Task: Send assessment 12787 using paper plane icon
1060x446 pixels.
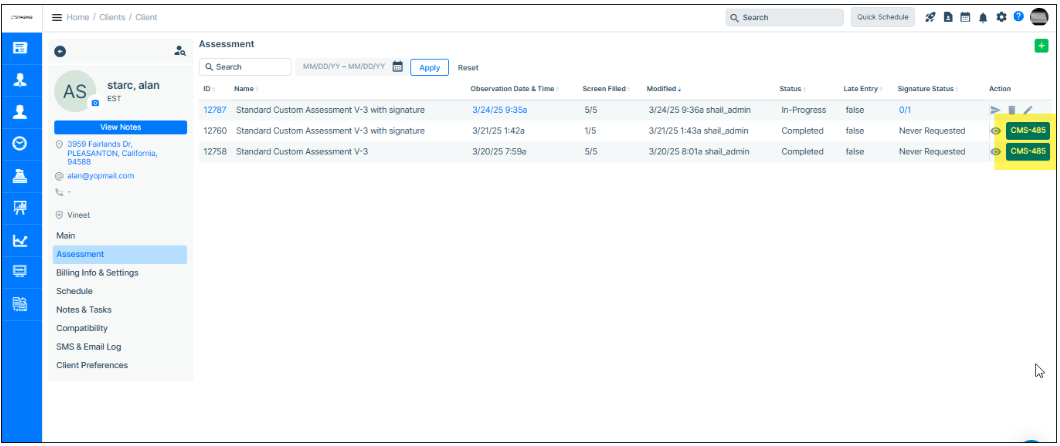Action: click(x=995, y=110)
